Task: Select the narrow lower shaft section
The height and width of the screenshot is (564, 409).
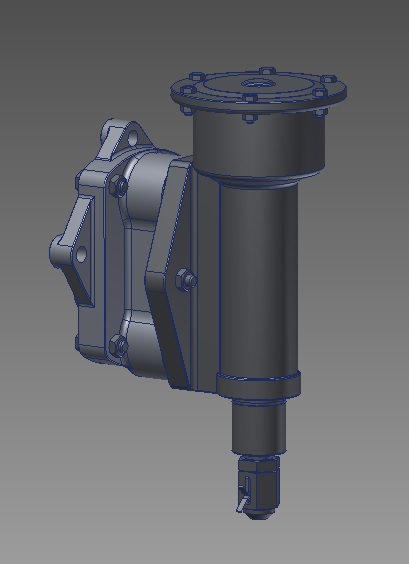Action: (x=259, y=427)
